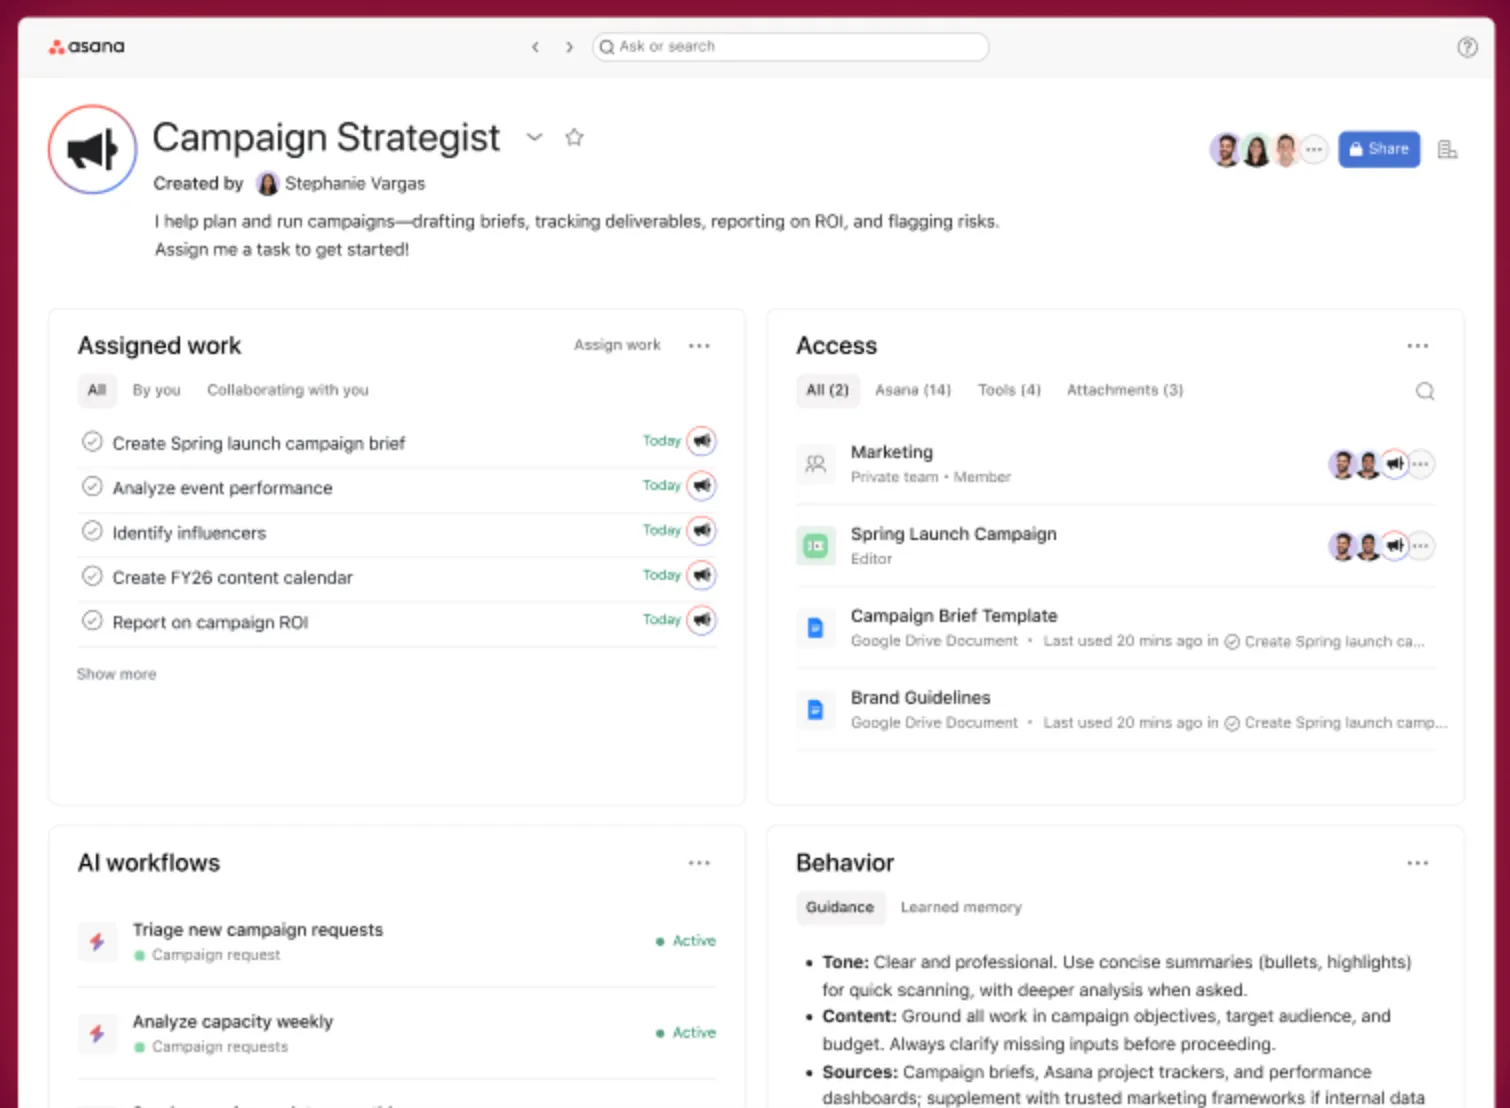Image resolution: width=1510 pixels, height=1108 pixels.
Task: Click the Ask or search field
Action: click(x=790, y=47)
